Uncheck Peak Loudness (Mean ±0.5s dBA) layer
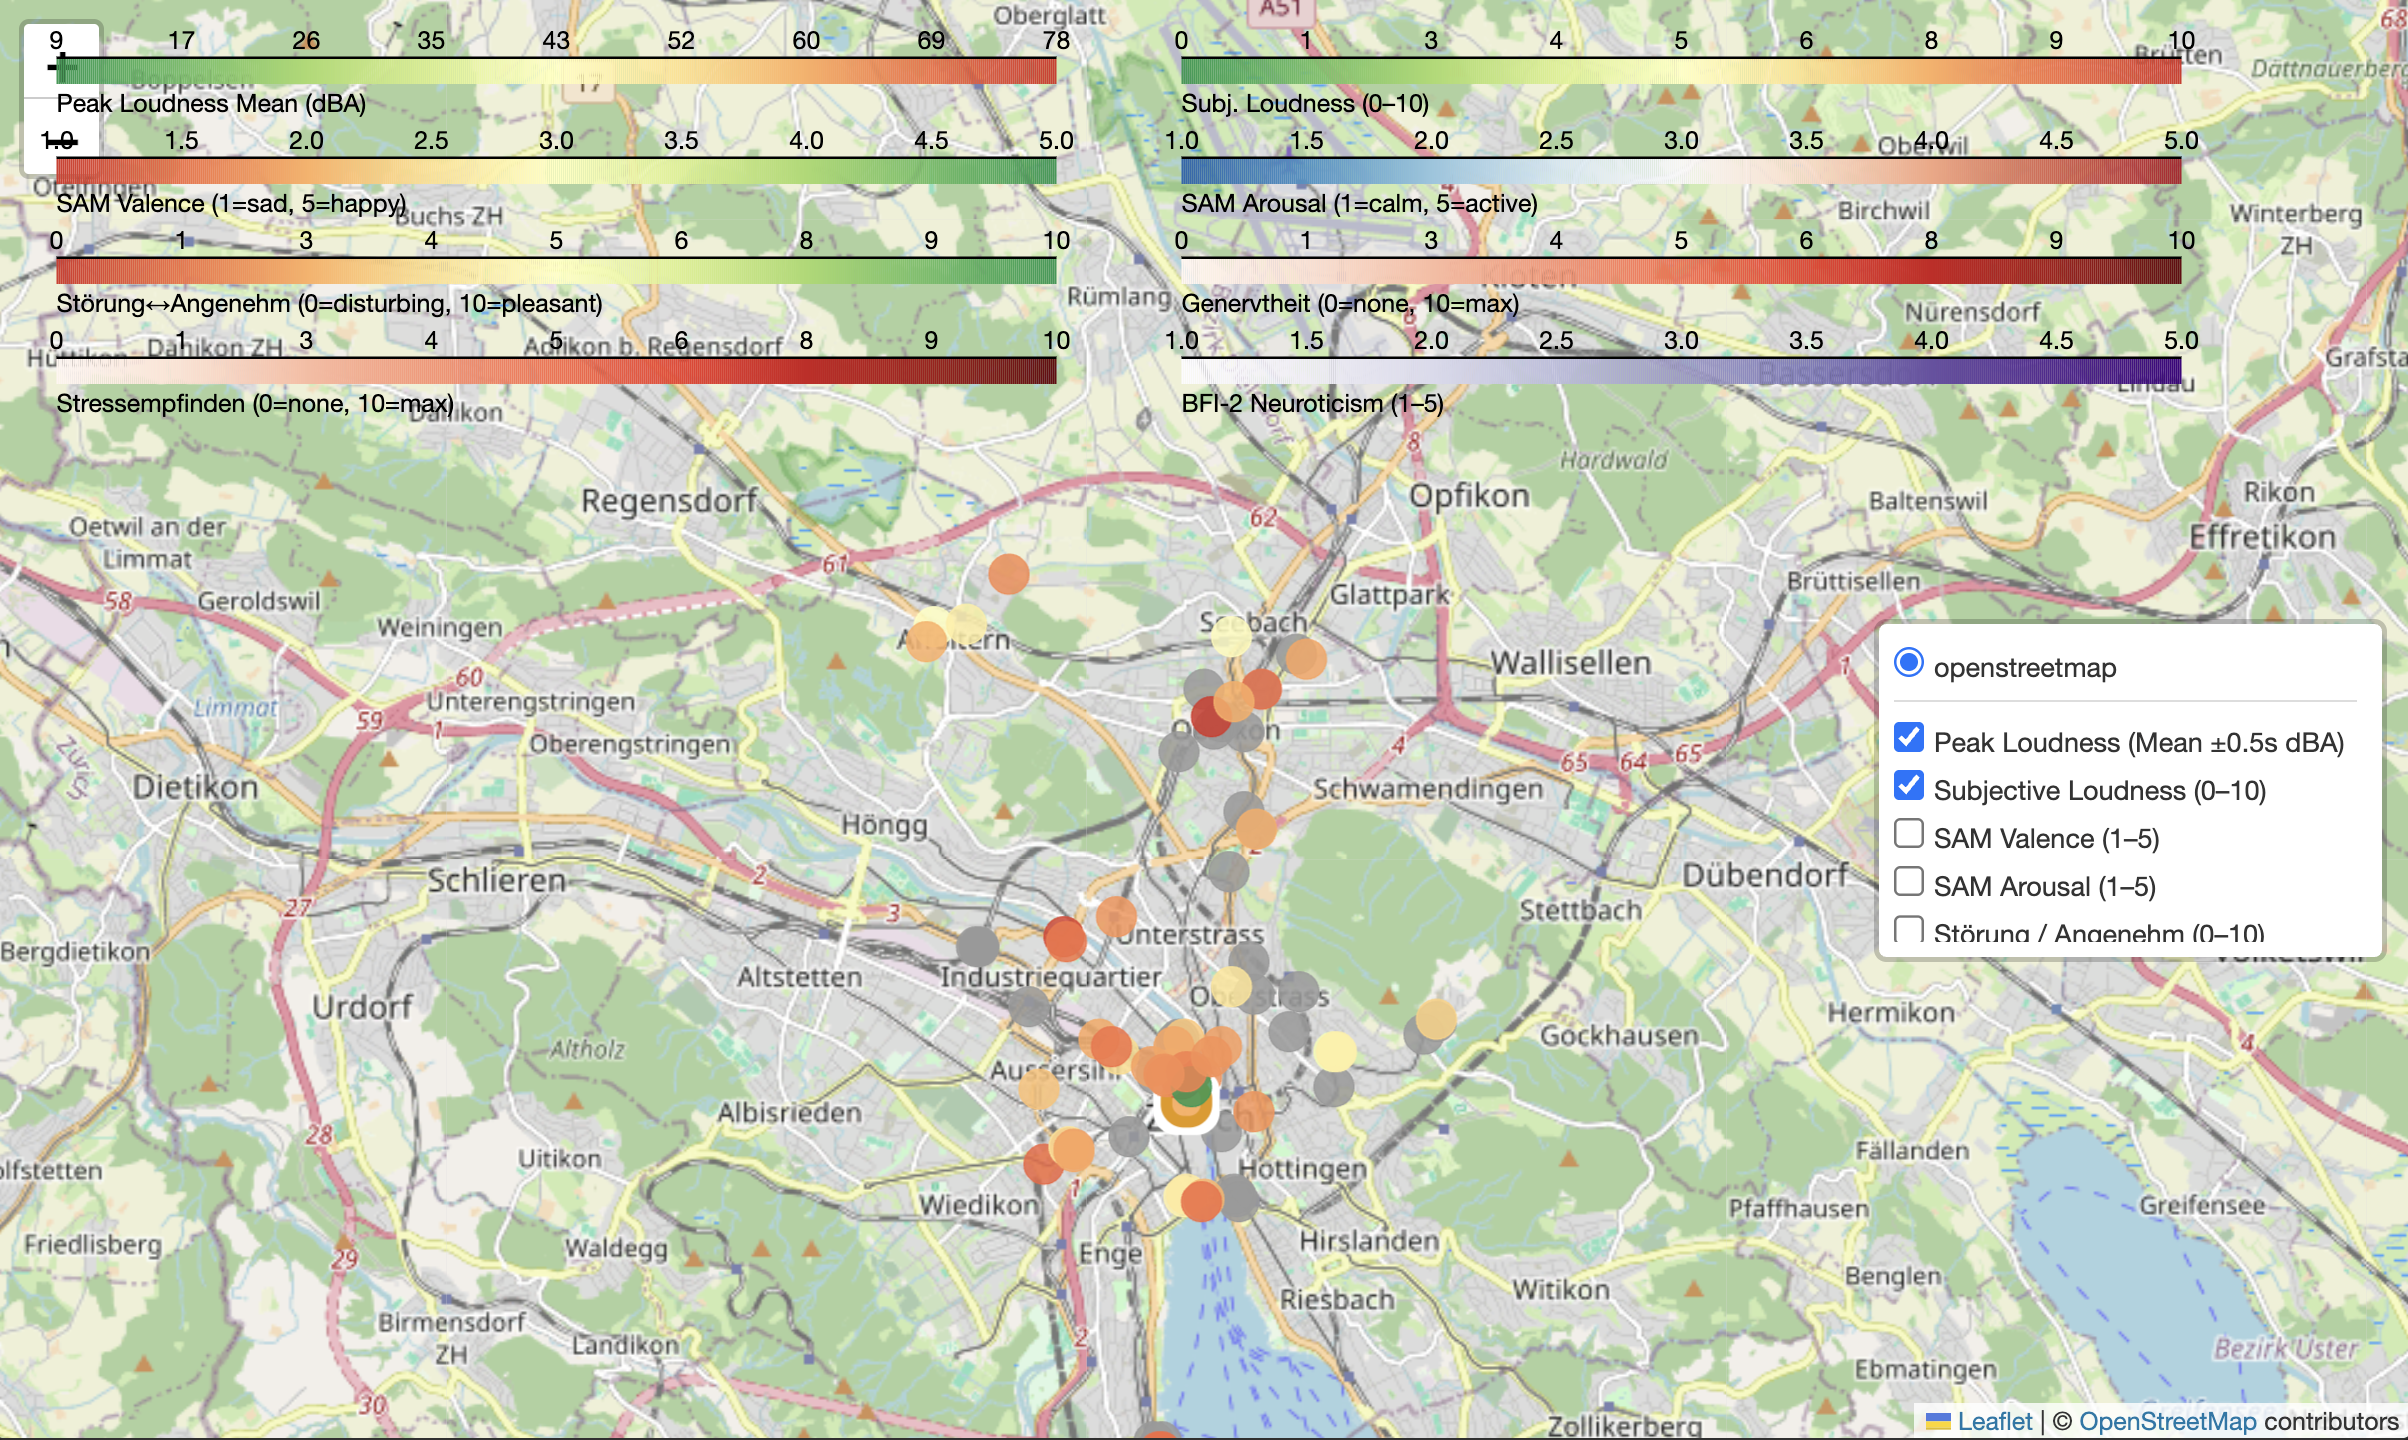2408x1440 pixels. 1908,738
